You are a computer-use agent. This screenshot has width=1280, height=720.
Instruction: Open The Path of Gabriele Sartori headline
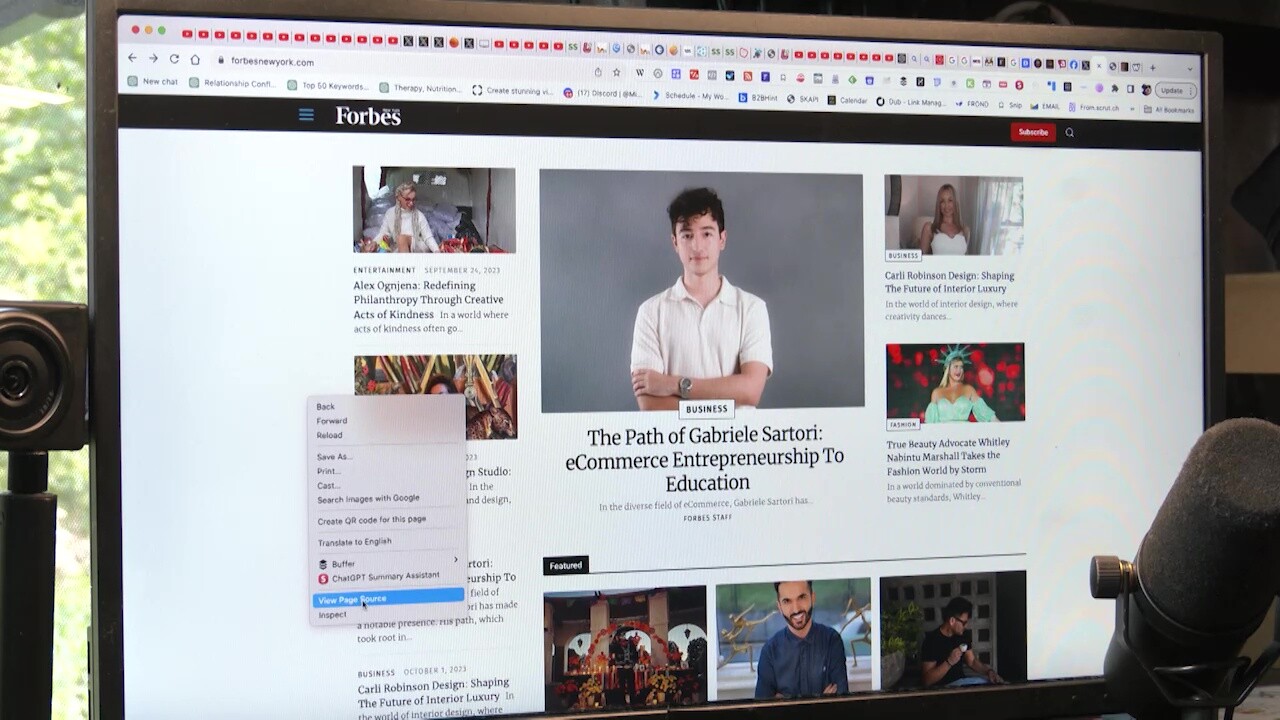point(704,459)
